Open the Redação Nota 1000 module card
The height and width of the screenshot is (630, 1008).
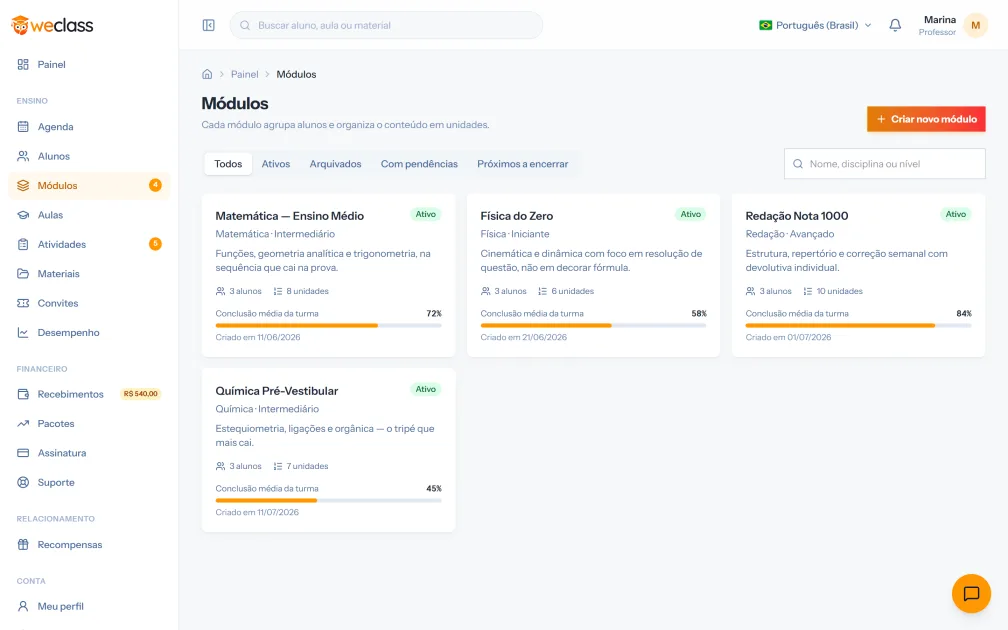coord(858,275)
